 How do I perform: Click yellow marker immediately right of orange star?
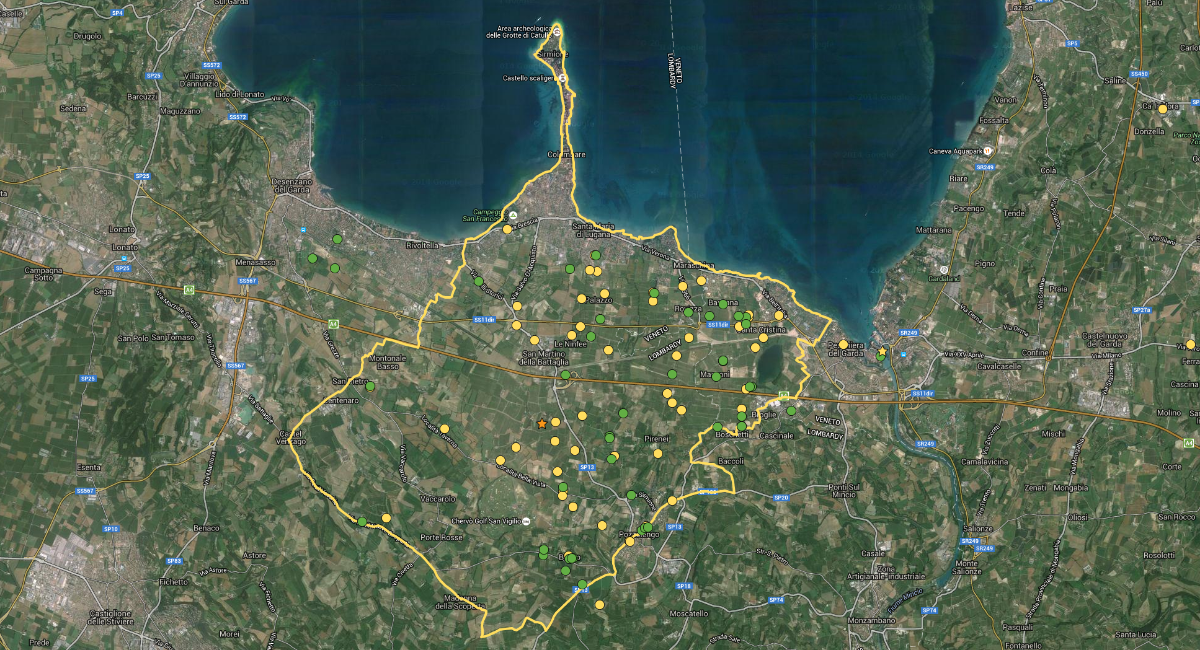[556, 422]
